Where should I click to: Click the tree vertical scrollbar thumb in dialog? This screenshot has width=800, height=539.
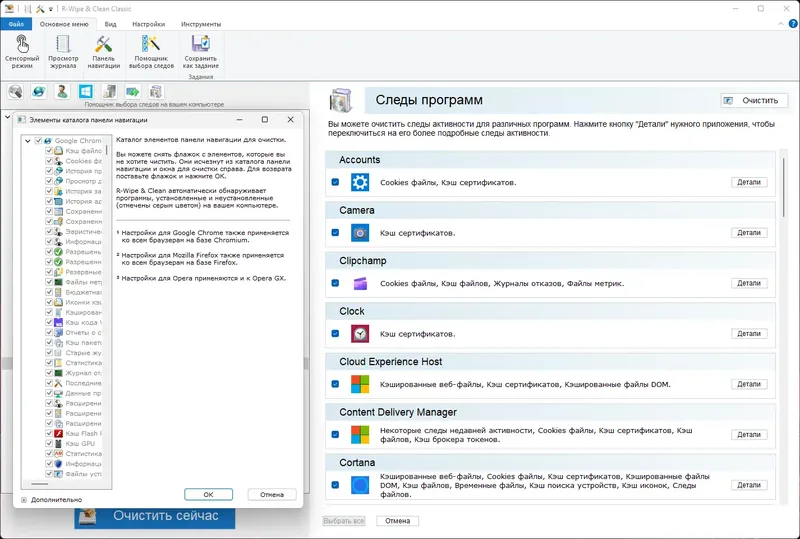coord(107,151)
